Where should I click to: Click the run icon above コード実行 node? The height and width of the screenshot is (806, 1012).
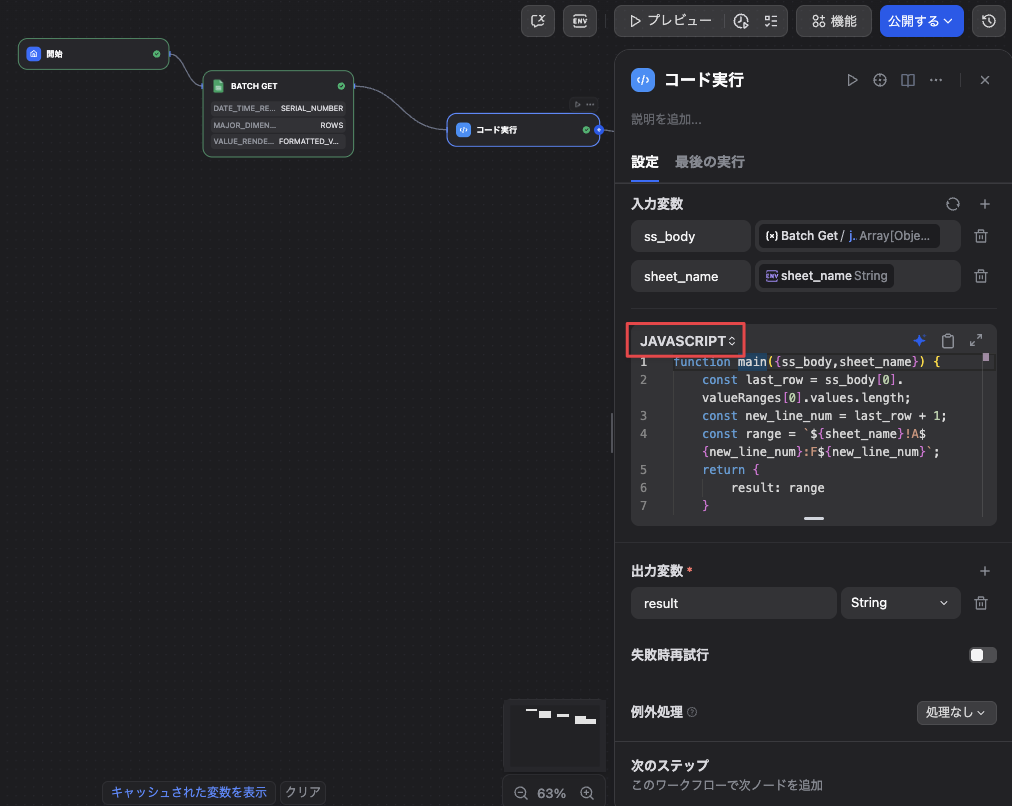click(578, 104)
